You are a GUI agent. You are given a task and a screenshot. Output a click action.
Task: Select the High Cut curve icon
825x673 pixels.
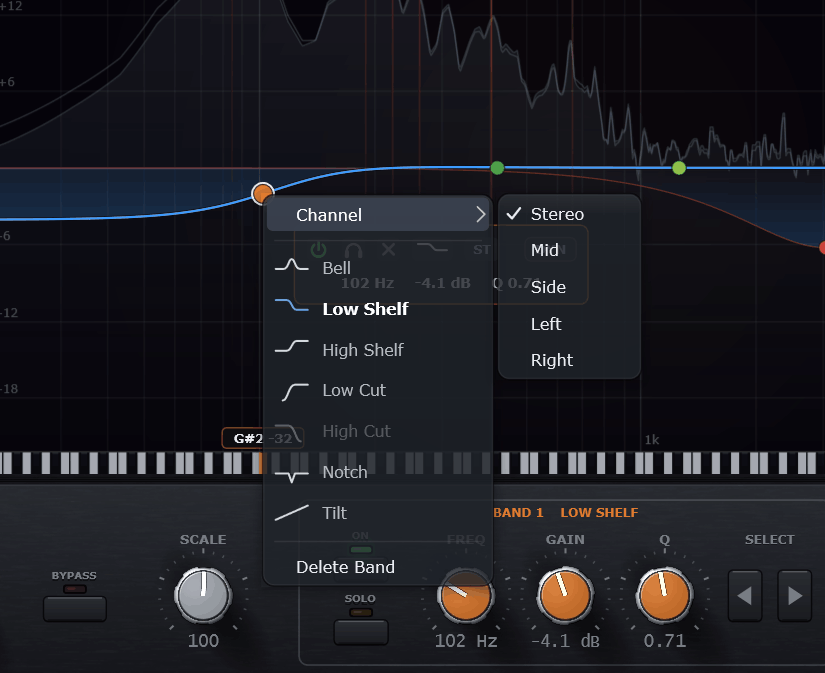click(x=289, y=433)
